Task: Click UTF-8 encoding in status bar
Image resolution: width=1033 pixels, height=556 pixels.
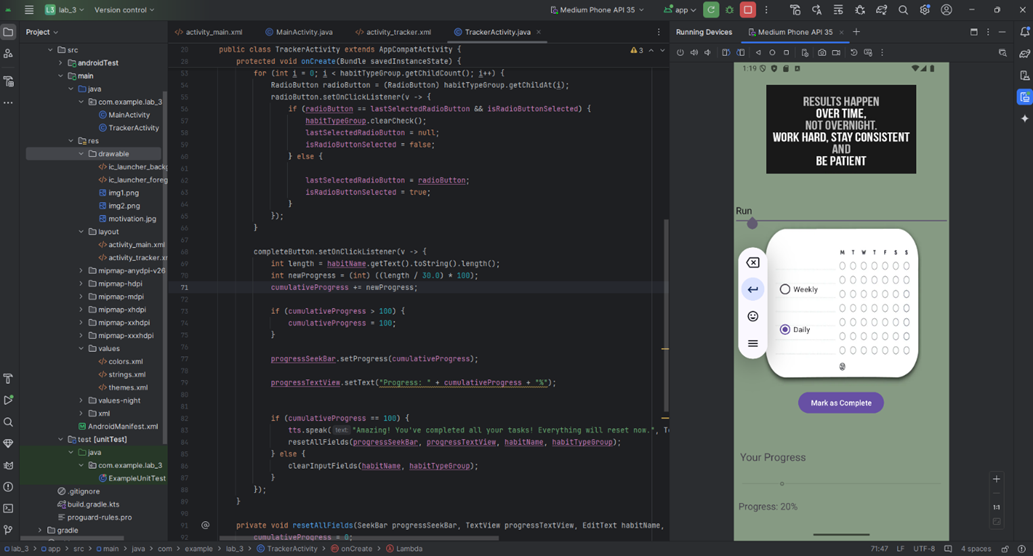Action: tap(924, 549)
